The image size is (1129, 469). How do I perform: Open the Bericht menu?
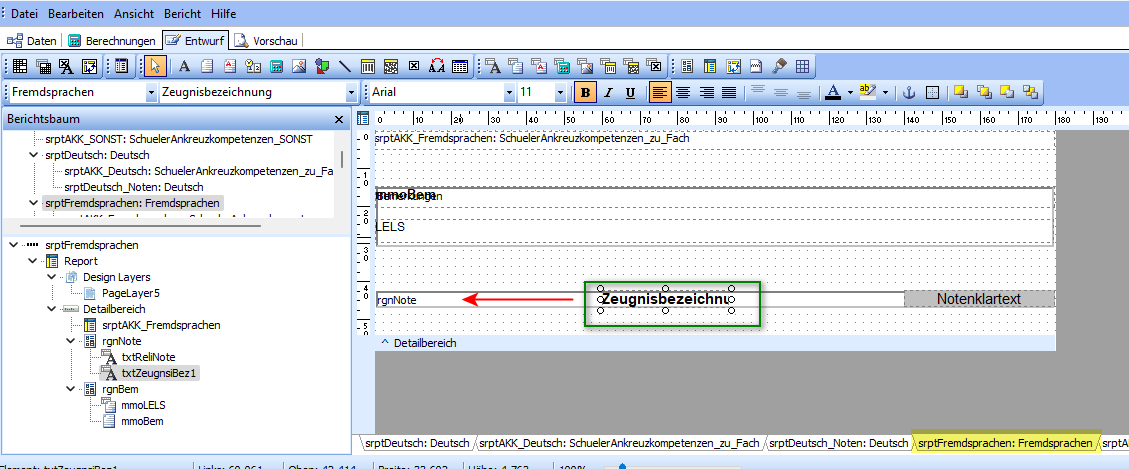(182, 16)
